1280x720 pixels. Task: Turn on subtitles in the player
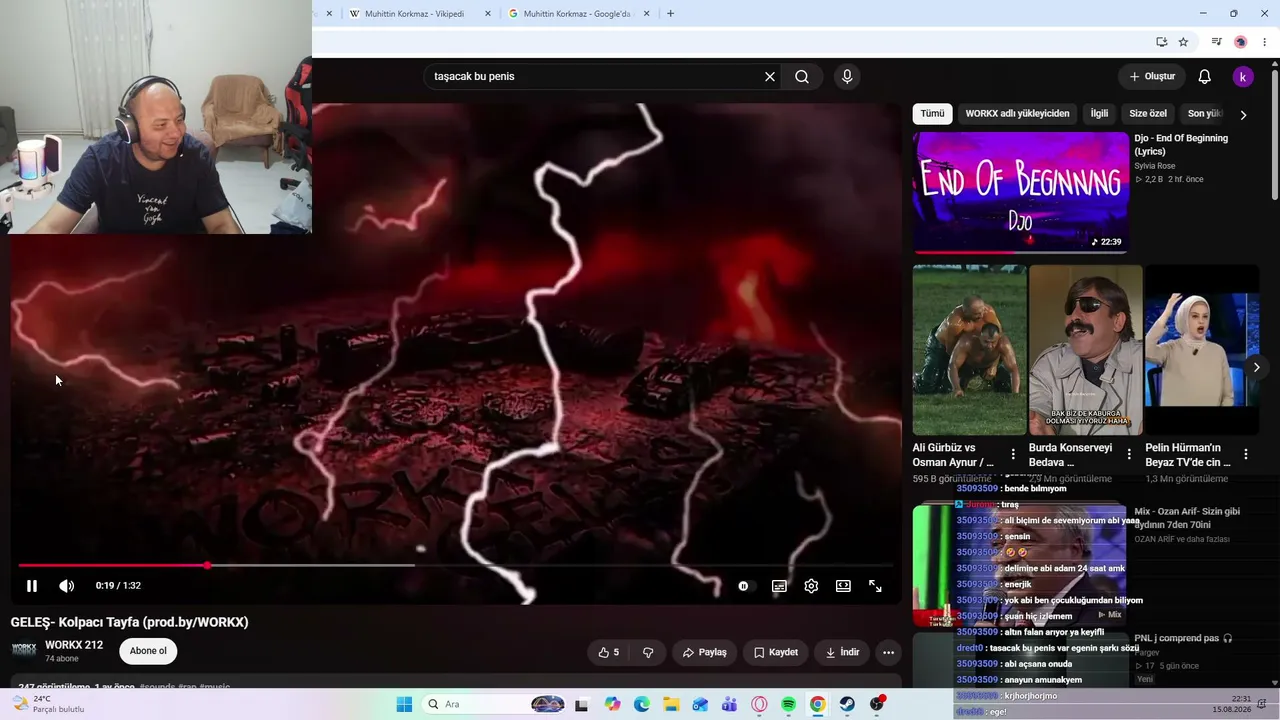click(779, 586)
